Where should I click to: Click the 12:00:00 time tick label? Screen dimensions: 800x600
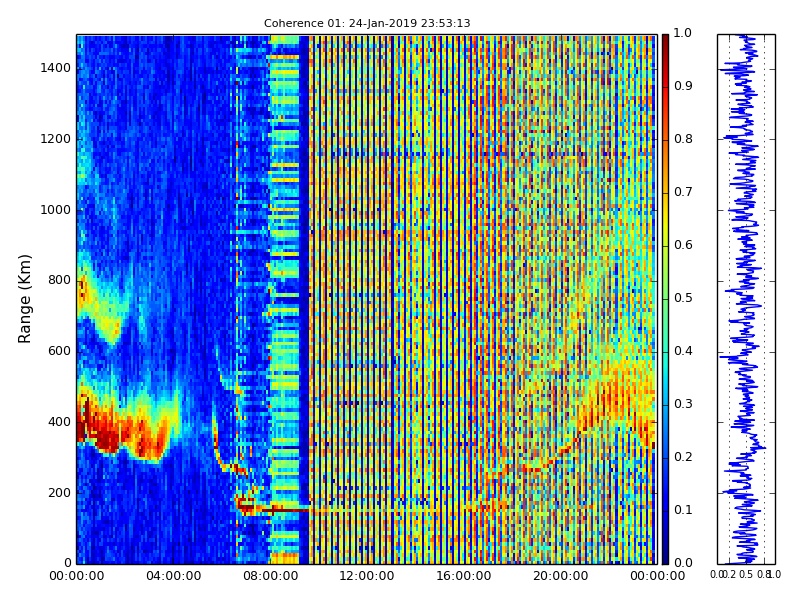coord(367,576)
